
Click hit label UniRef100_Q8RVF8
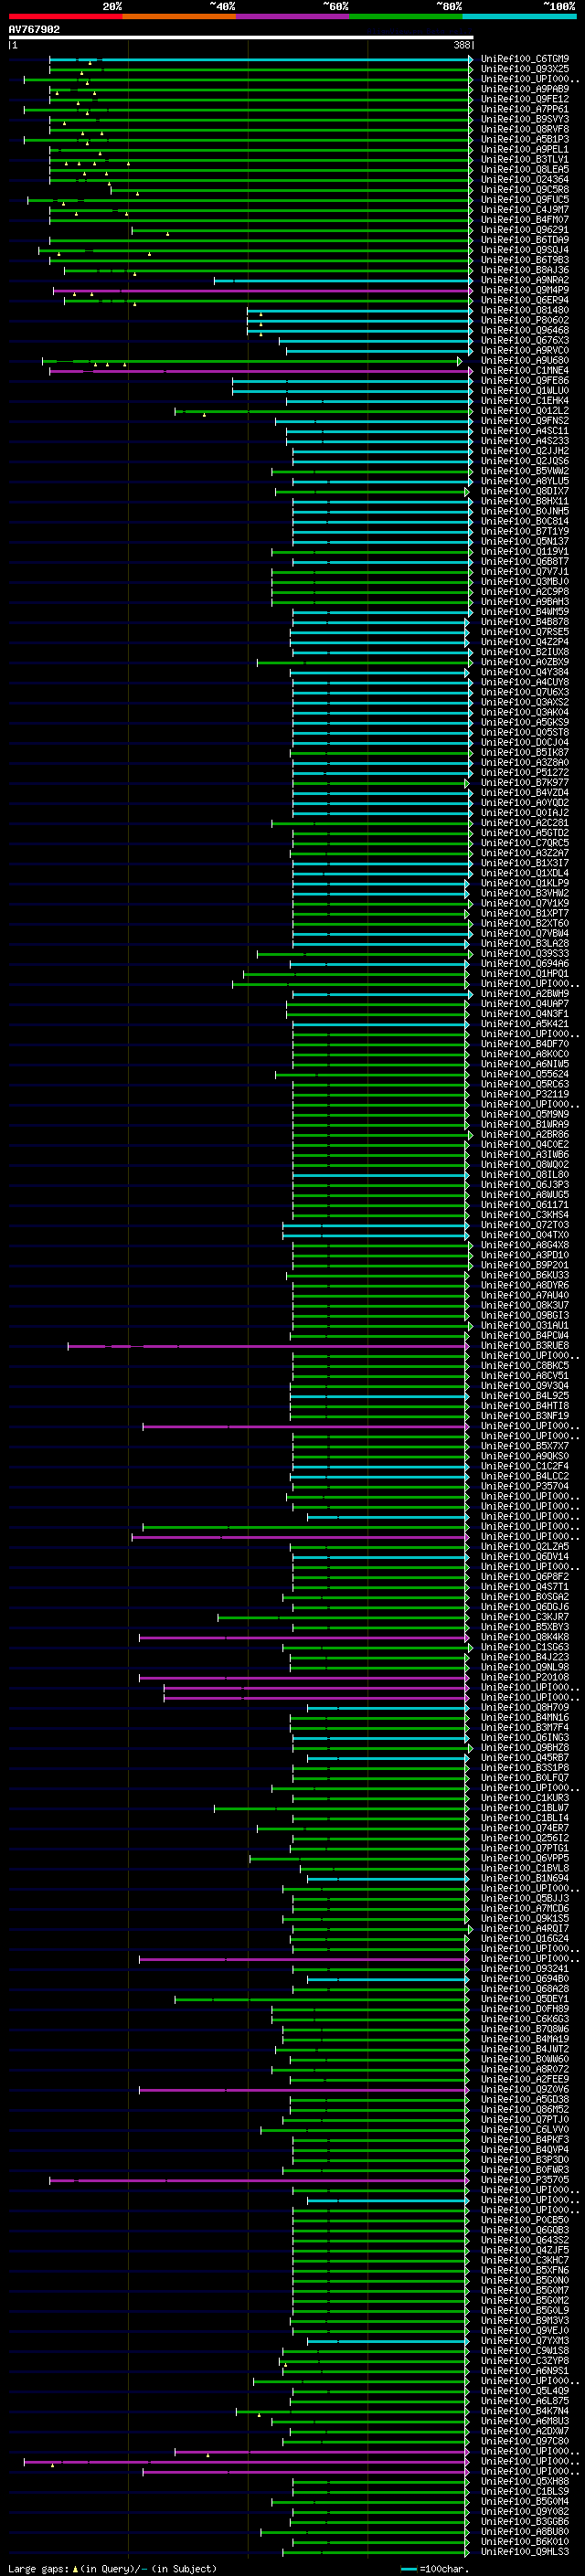tap(525, 129)
